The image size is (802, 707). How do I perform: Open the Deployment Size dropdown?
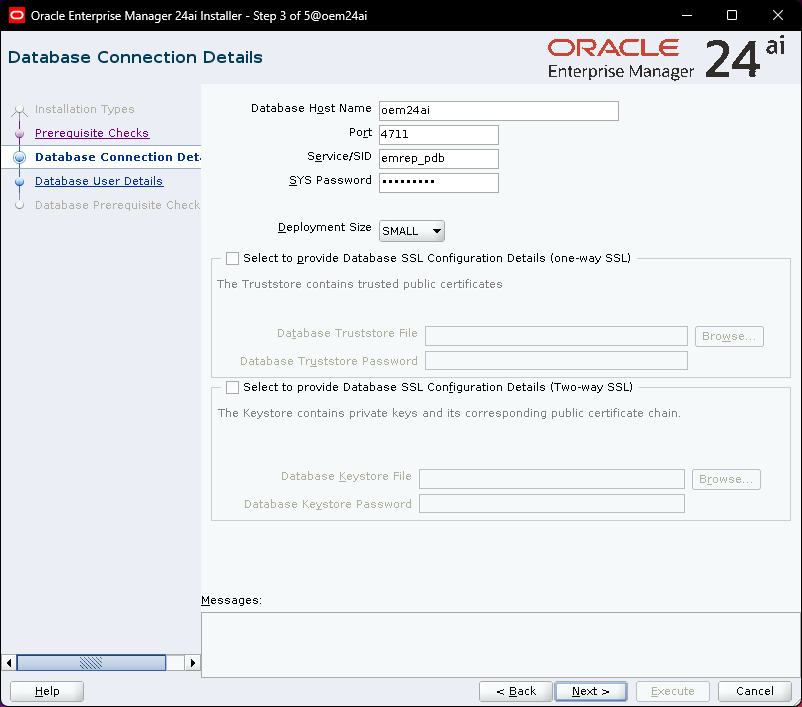(x=412, y=231)
